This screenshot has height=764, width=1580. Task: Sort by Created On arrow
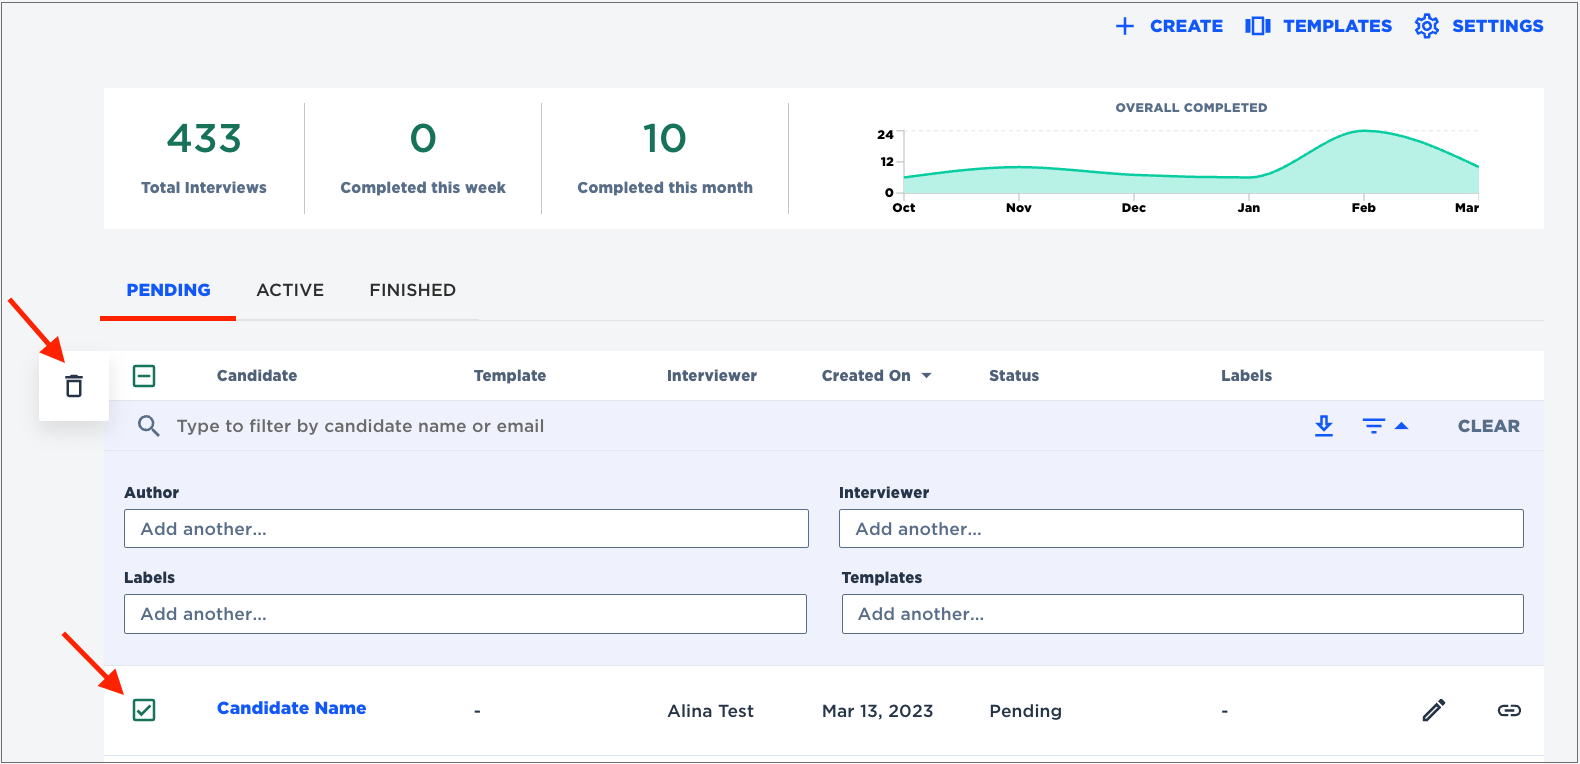coord(926,376)
